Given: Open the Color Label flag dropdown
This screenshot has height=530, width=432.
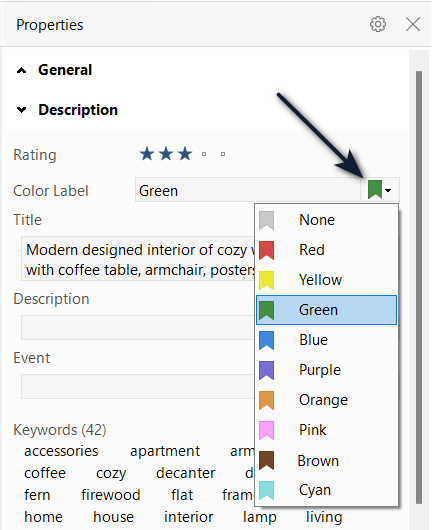Looking at the screenshot, I should click(380, 190).
